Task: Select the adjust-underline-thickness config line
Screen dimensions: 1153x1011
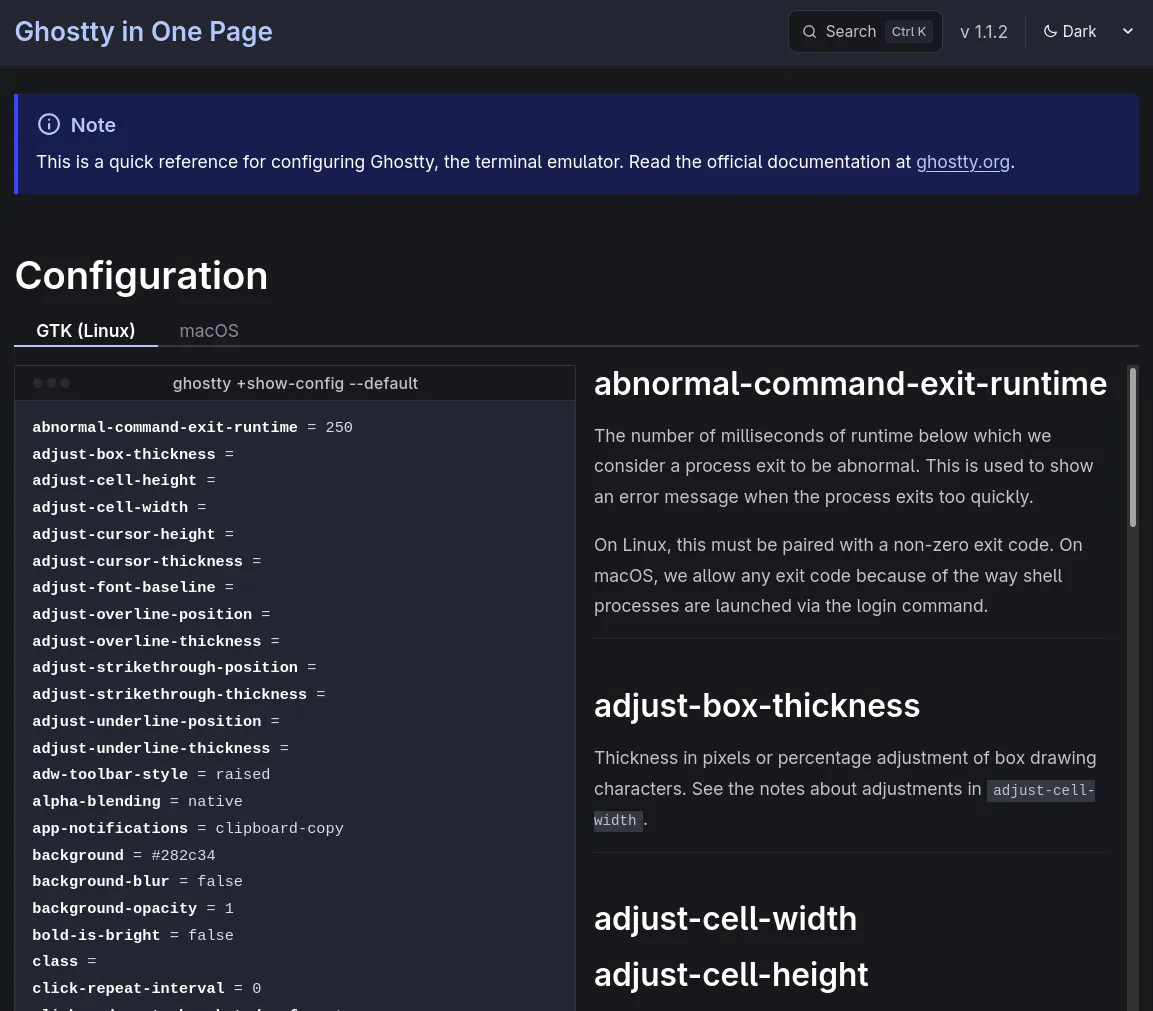Action: click(160, 748)
